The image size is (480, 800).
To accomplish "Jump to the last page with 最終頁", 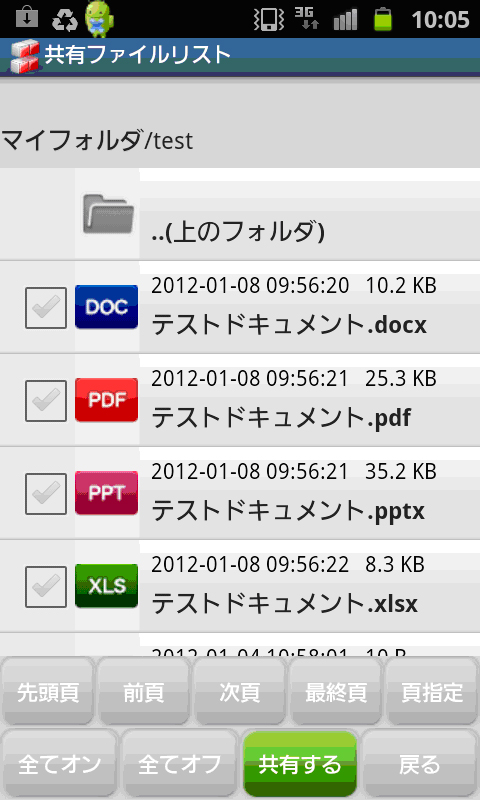I will point(335,692).
